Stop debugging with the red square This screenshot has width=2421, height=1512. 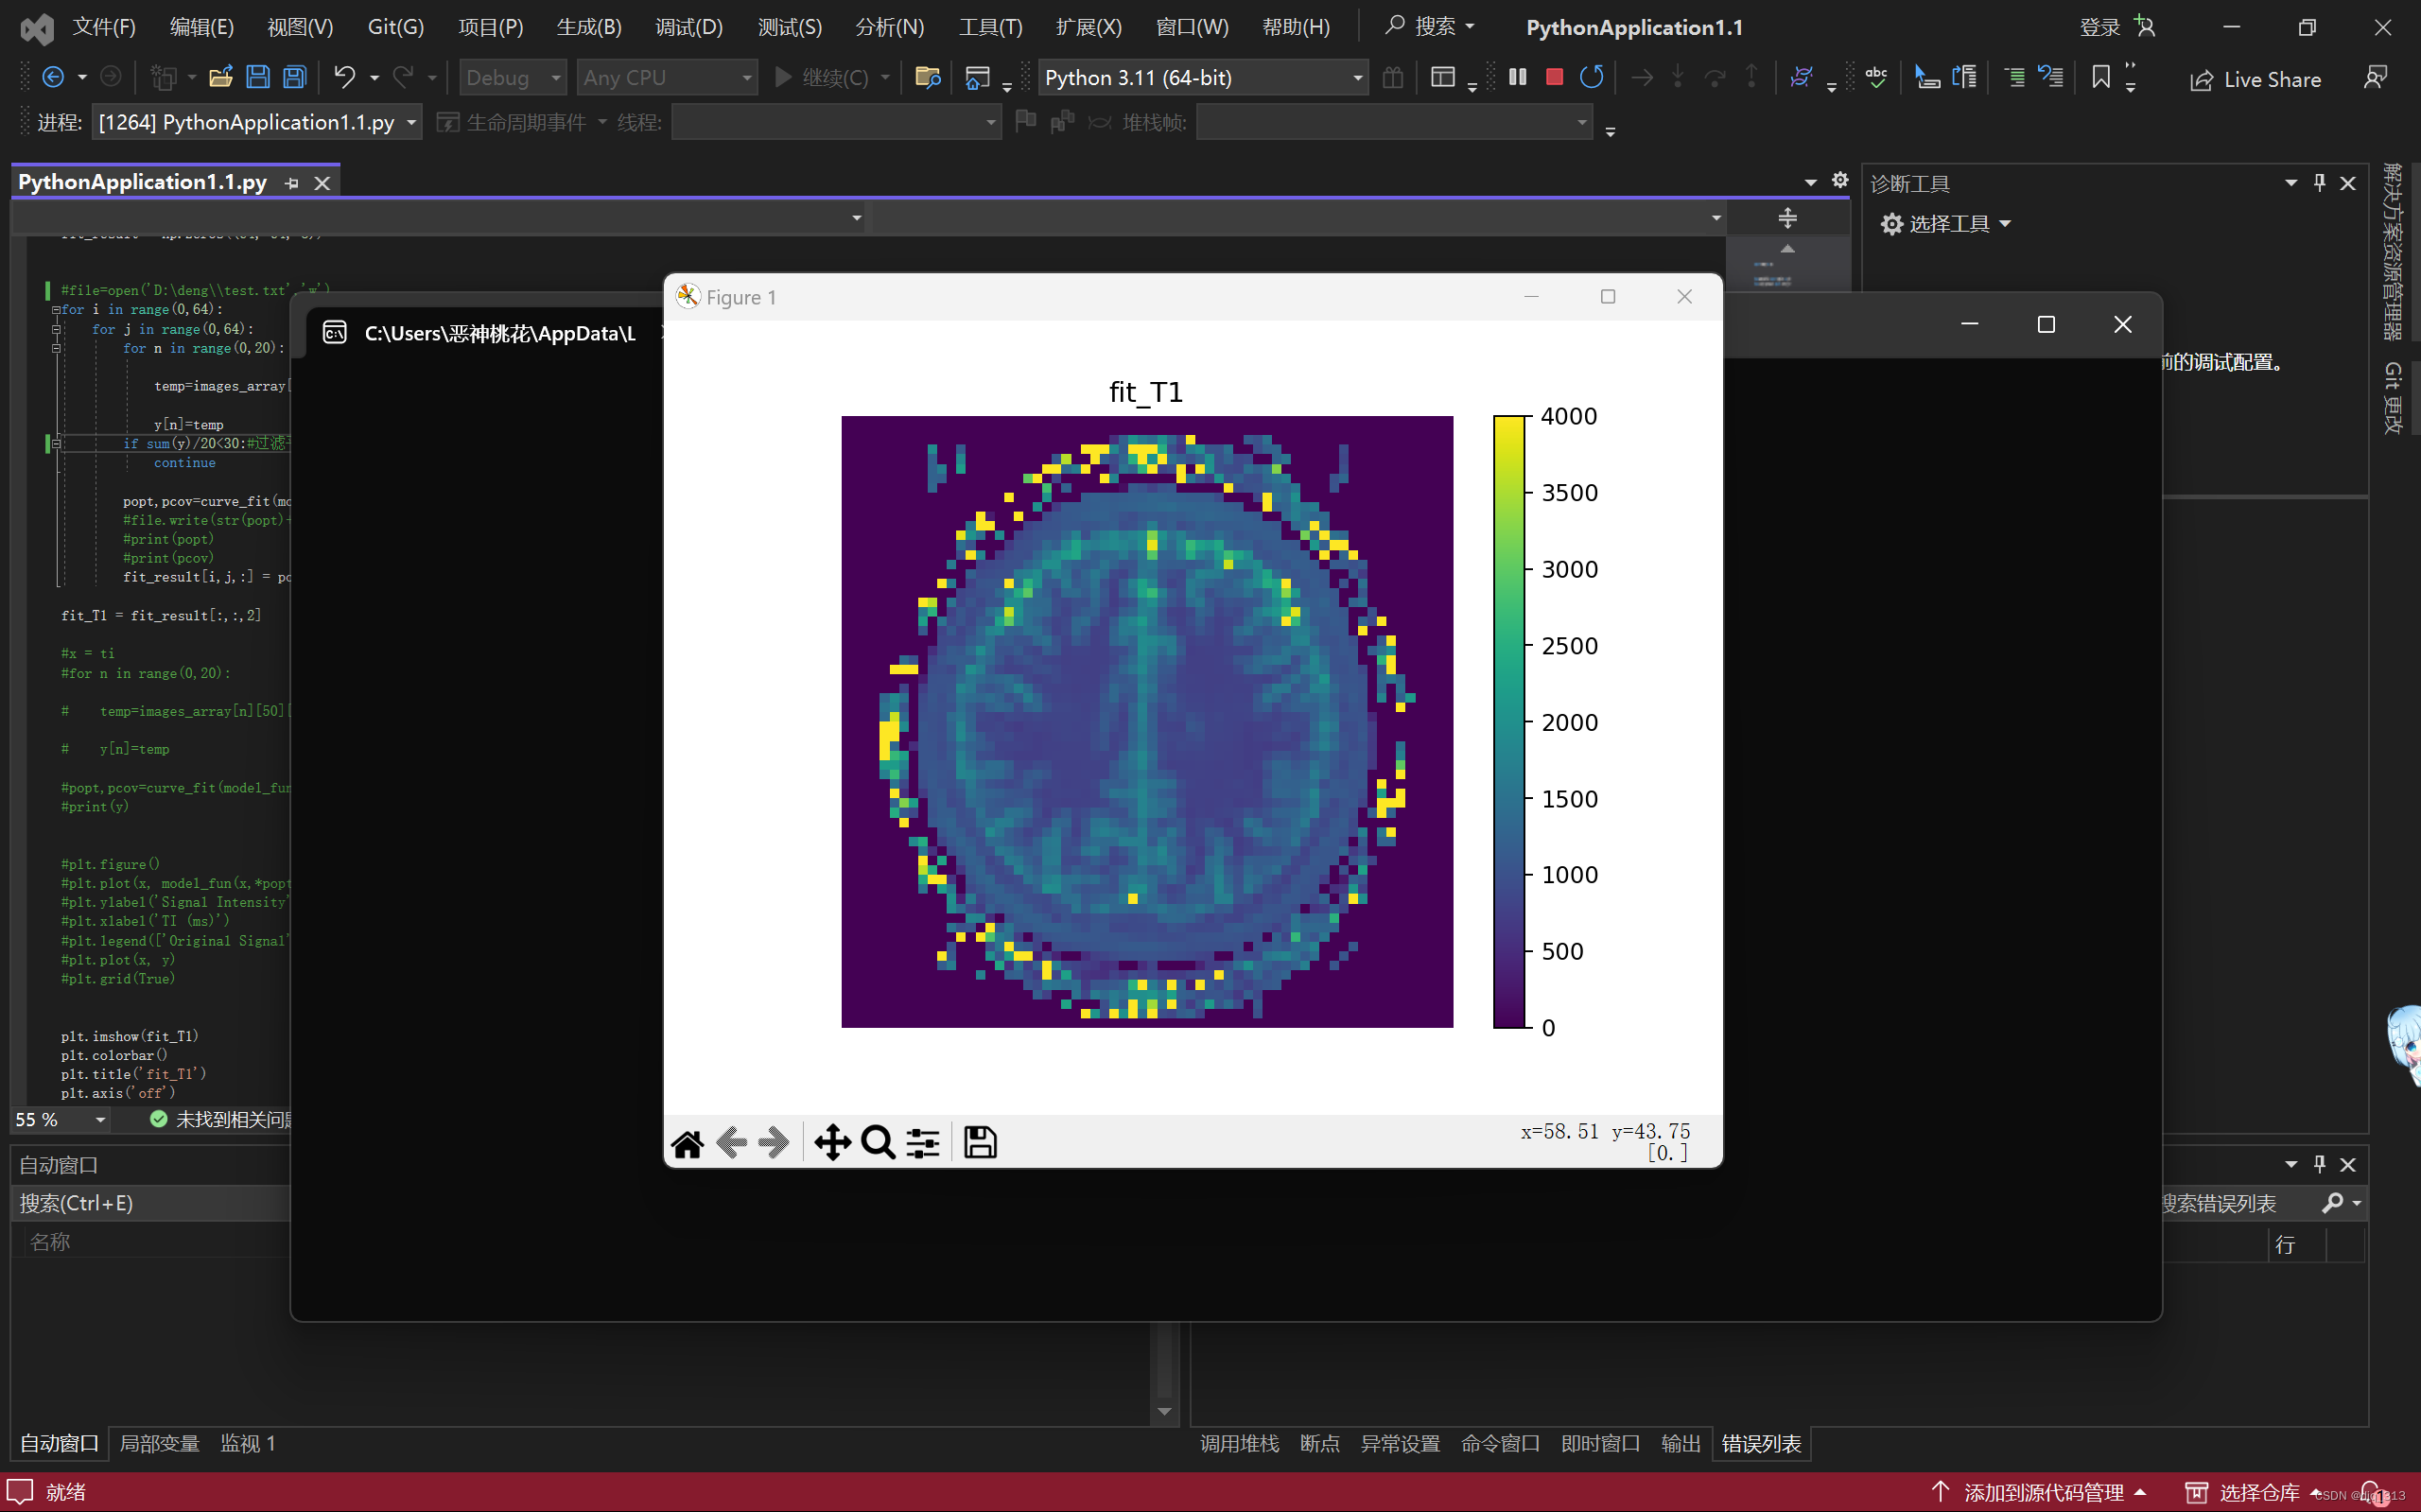point(1554,77)
